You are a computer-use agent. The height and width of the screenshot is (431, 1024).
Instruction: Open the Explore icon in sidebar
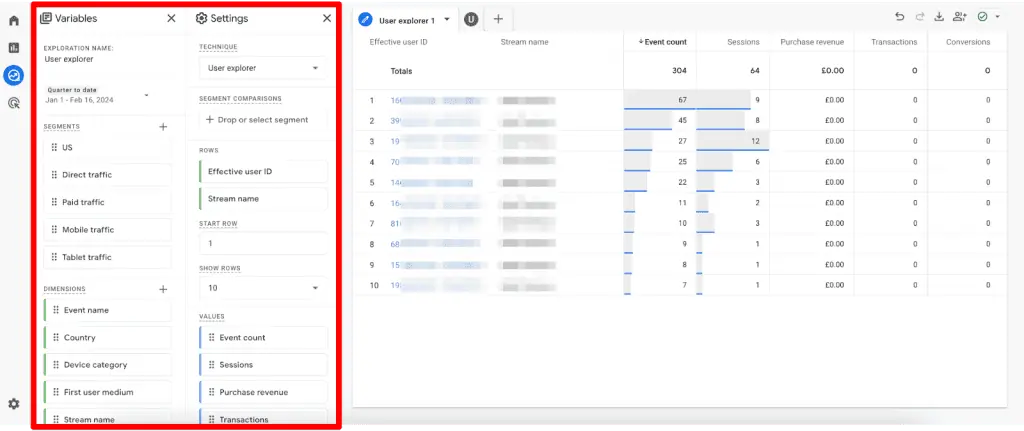pos(14,75)
